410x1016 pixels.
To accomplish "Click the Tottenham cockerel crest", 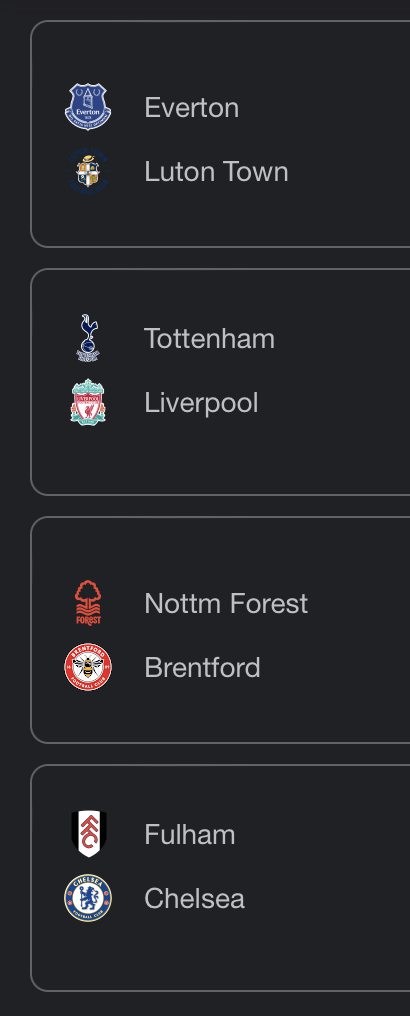I will (88, 338).
